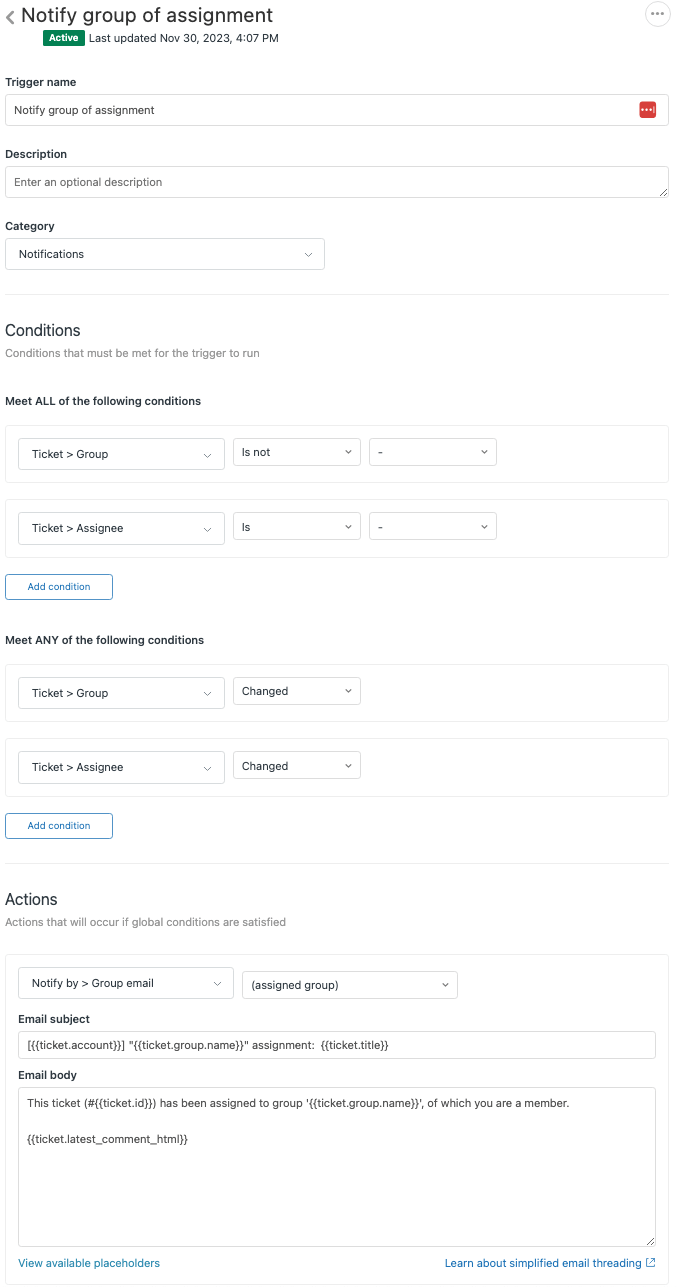Open 'View available placeholders'
This screenshot has height=1287, width=677.
click(x=88, y=1263)
